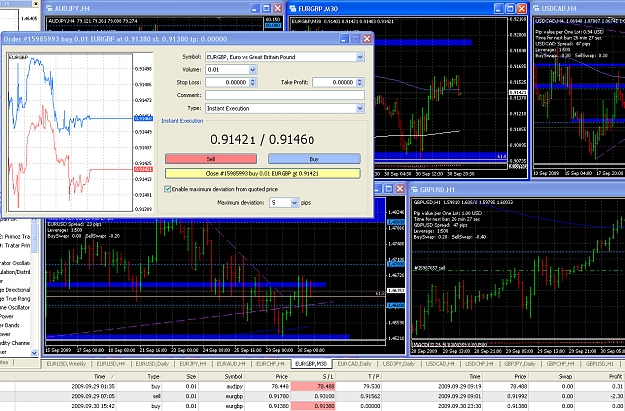This screenshot has width=625, height=411.
Task: Select the 'ge Directional' indicator in Navigator
Action: [x=15, y=290]
